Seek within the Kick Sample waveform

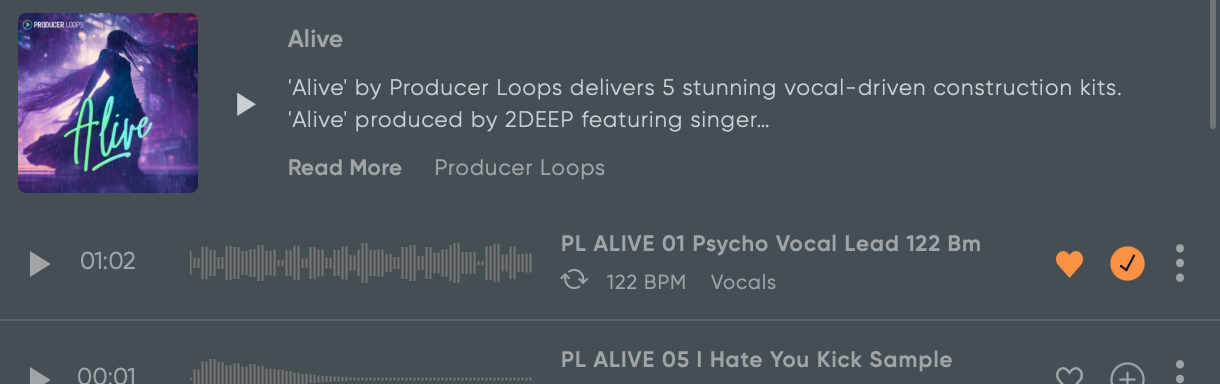[361, 373]
